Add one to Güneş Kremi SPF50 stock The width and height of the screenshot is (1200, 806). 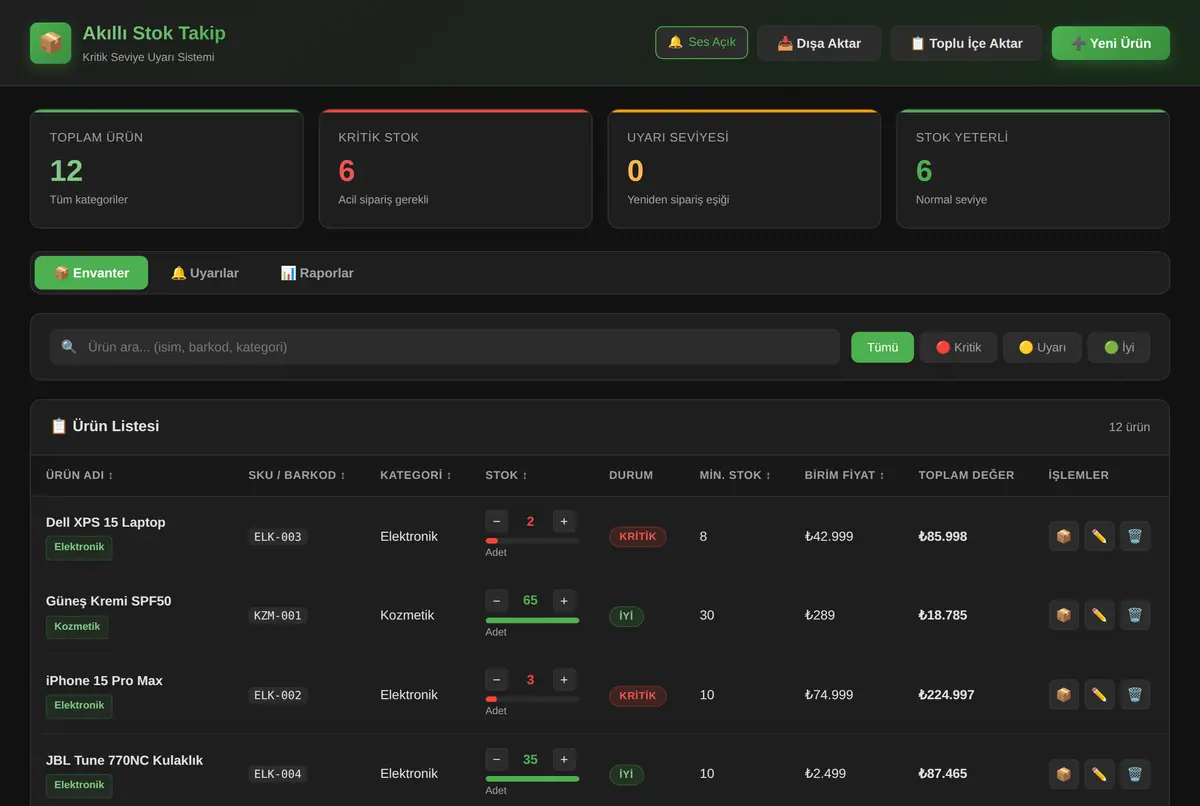(x=564, y=600)
